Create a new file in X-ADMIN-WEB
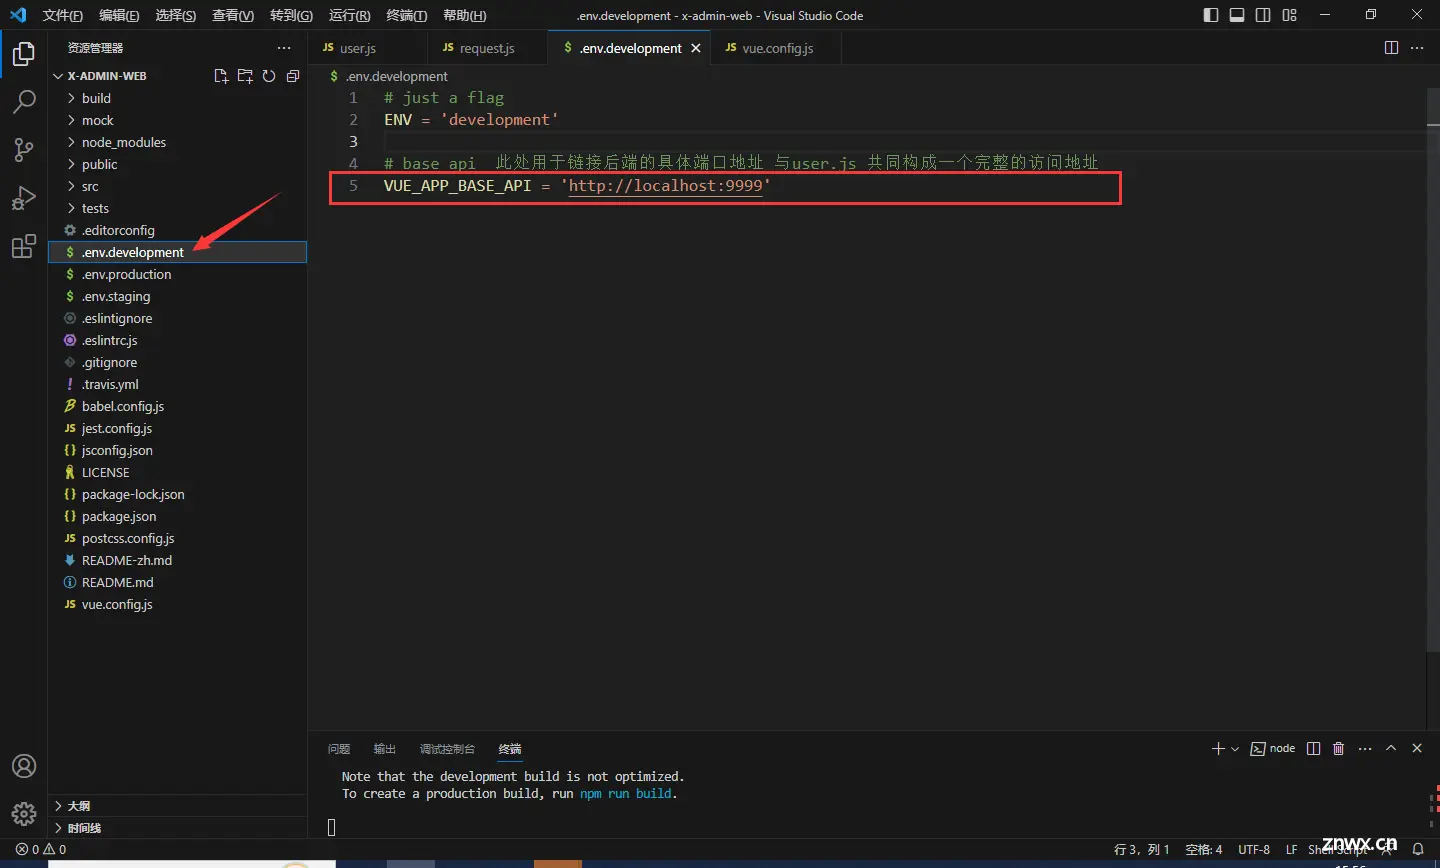This screenshot has height=868, width=1440. pos(221,76)
